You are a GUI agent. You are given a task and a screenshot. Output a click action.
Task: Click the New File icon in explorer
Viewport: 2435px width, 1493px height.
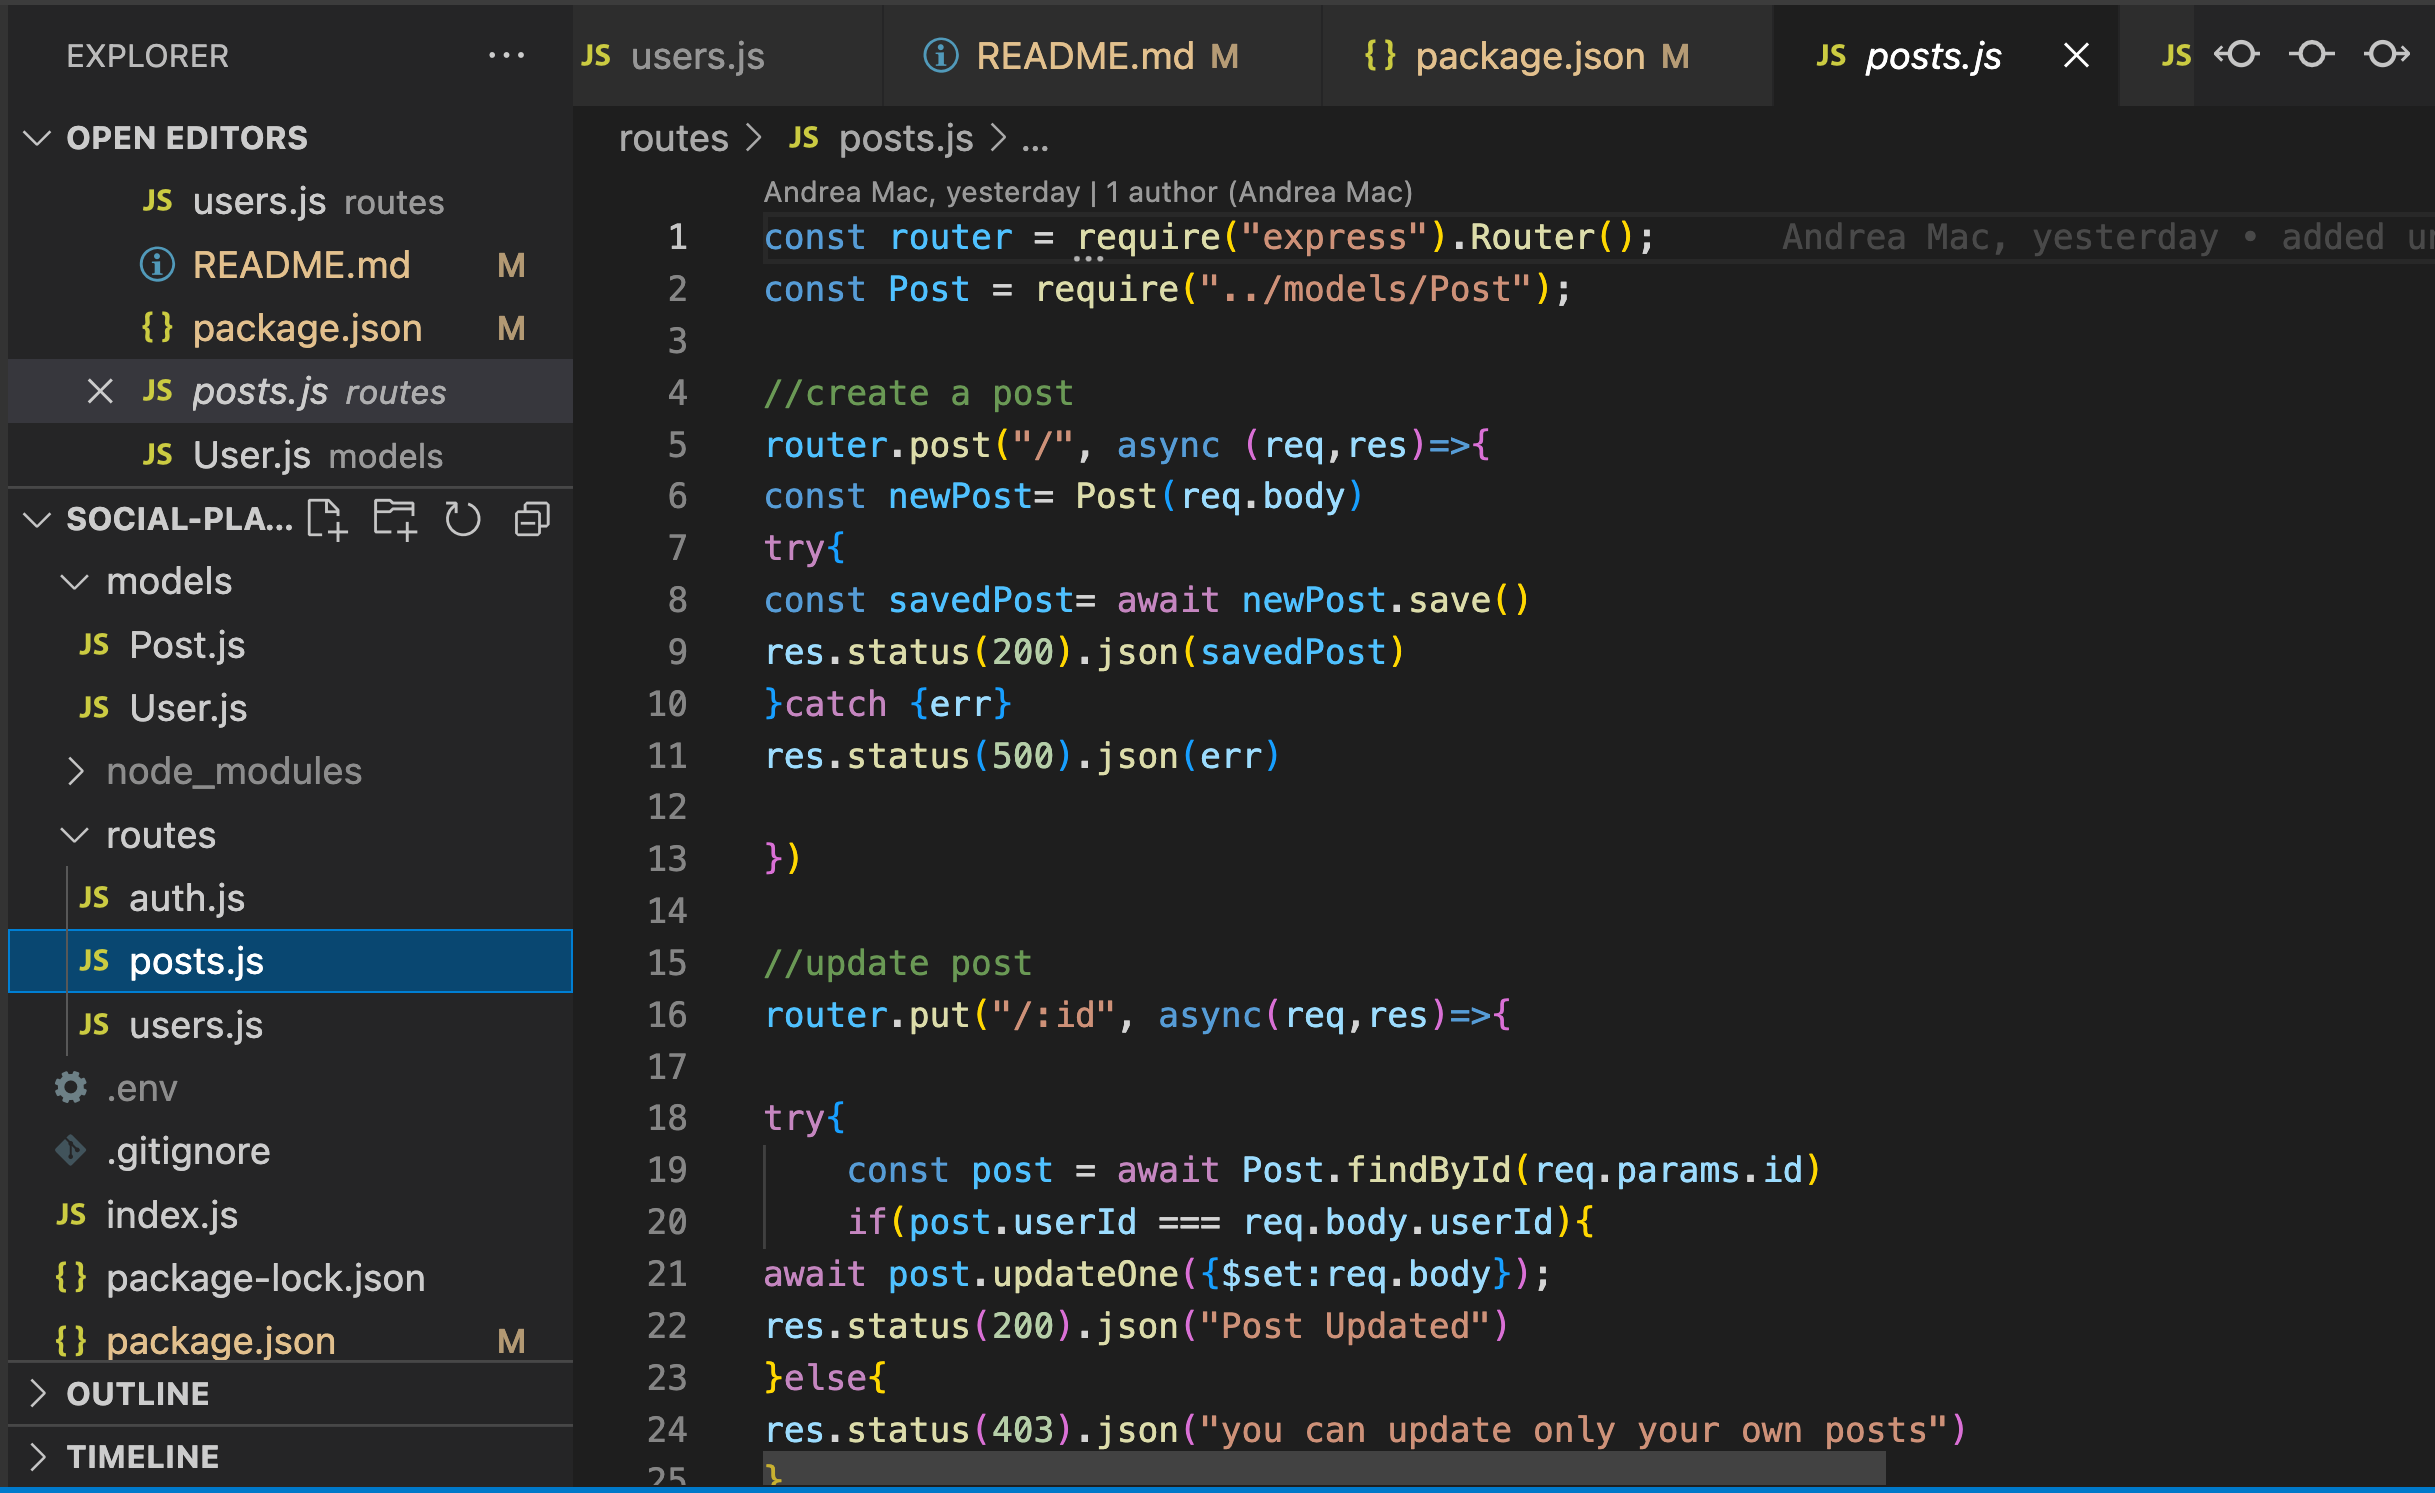(x=327, y=519)
